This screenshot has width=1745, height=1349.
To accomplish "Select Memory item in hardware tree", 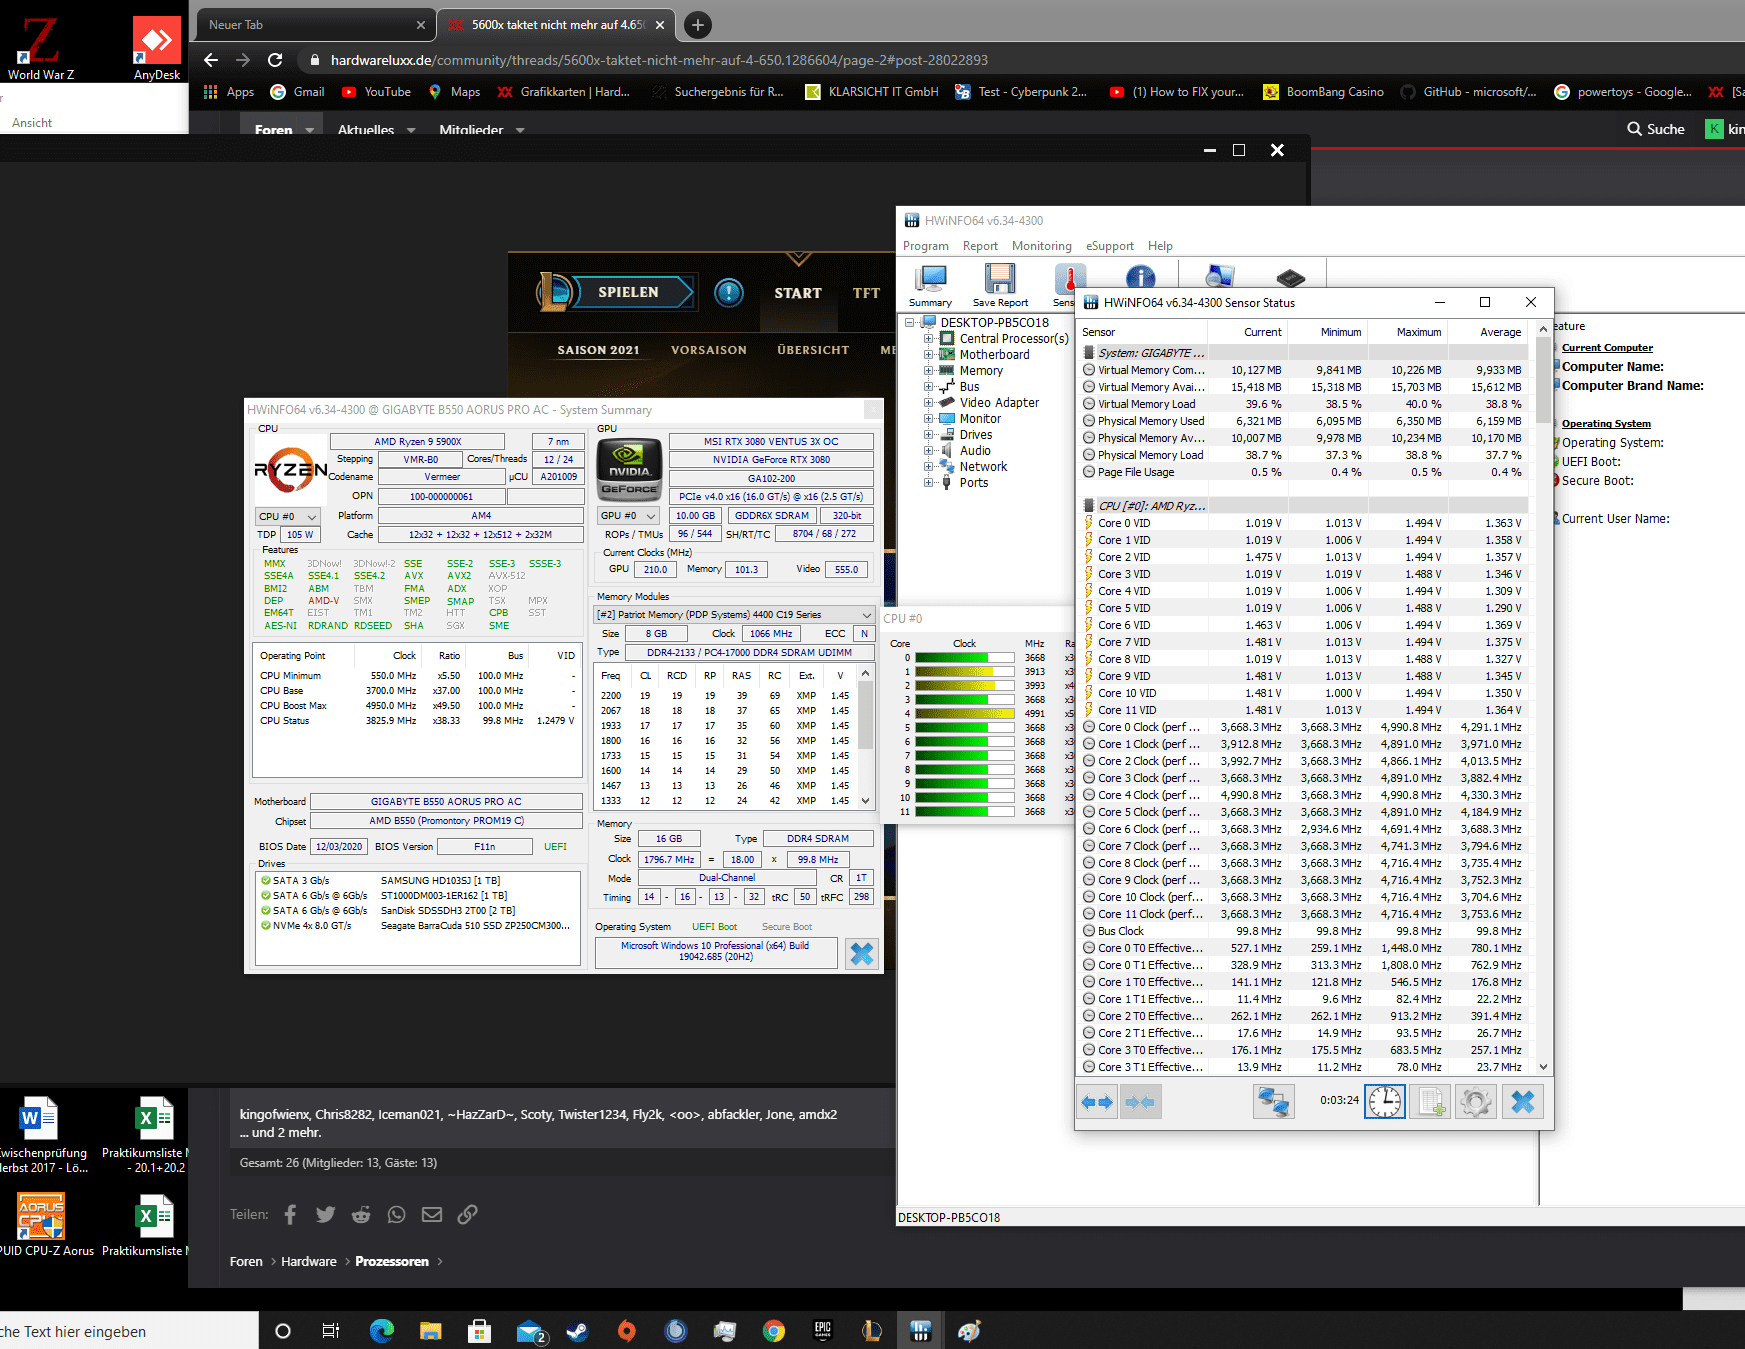I will (981, 371).
